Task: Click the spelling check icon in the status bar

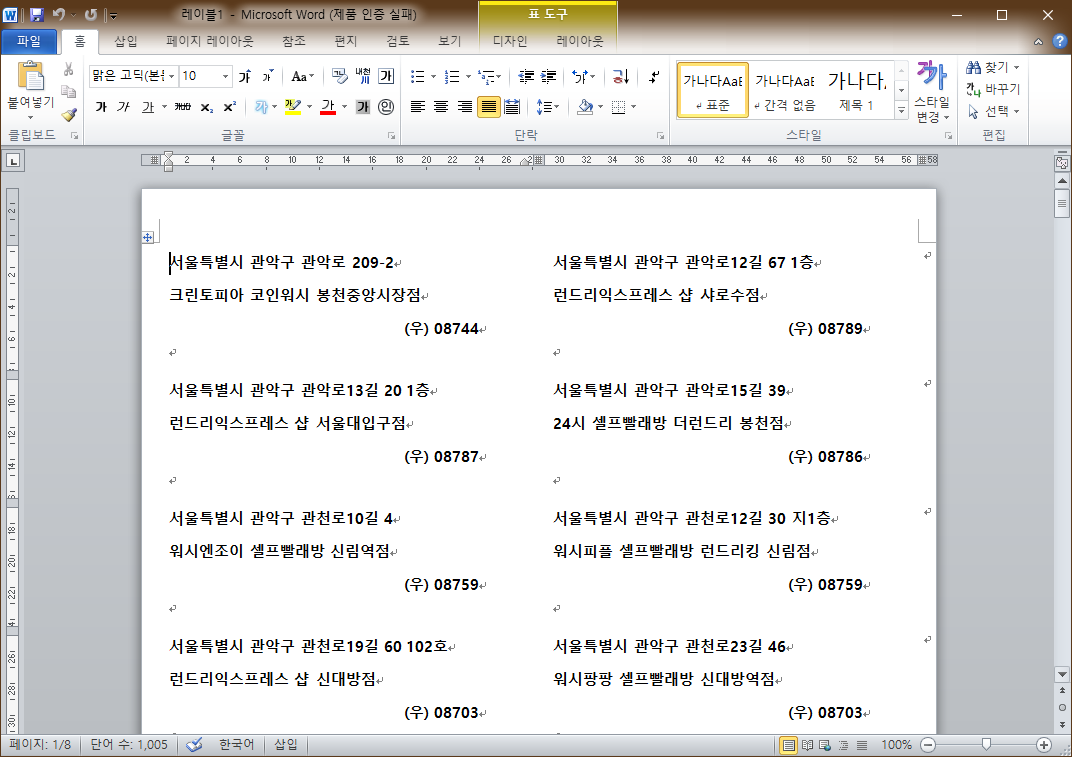Action: coord(194,745)
